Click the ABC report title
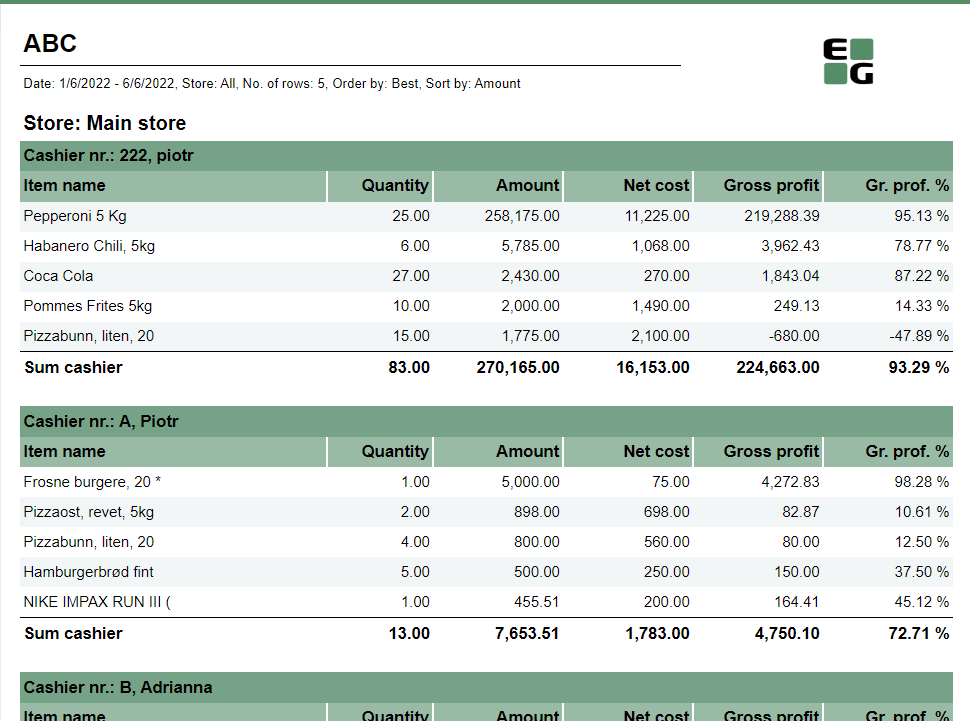This screenshot has width=970, height=721. click(x=50, y=44)
